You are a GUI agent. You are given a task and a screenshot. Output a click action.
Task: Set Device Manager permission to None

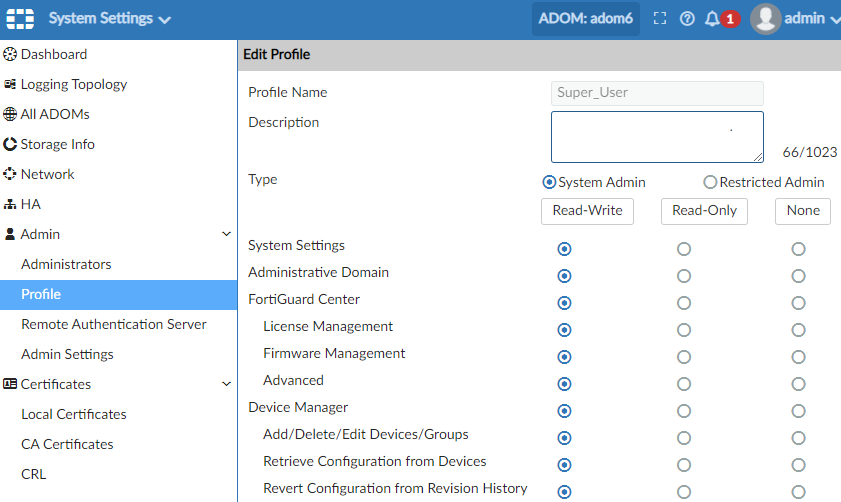798,410
